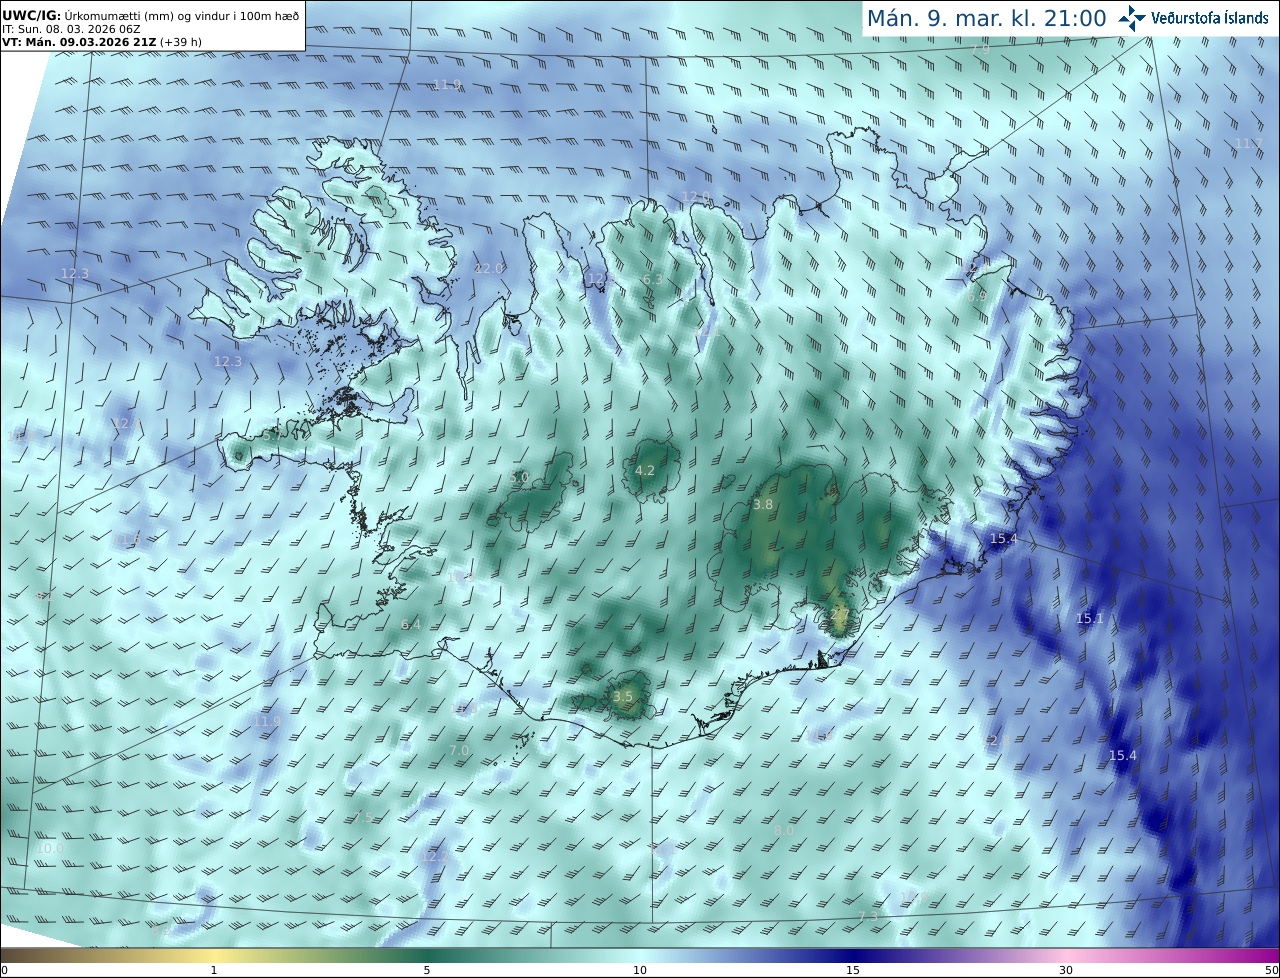Click the 2.7 value label
The image size is (1280, 978).
click(x=840, y=614)
